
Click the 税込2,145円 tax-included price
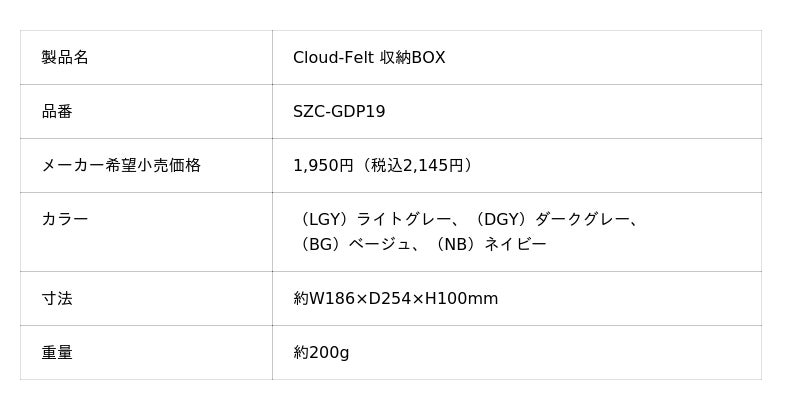coord(418,166)
